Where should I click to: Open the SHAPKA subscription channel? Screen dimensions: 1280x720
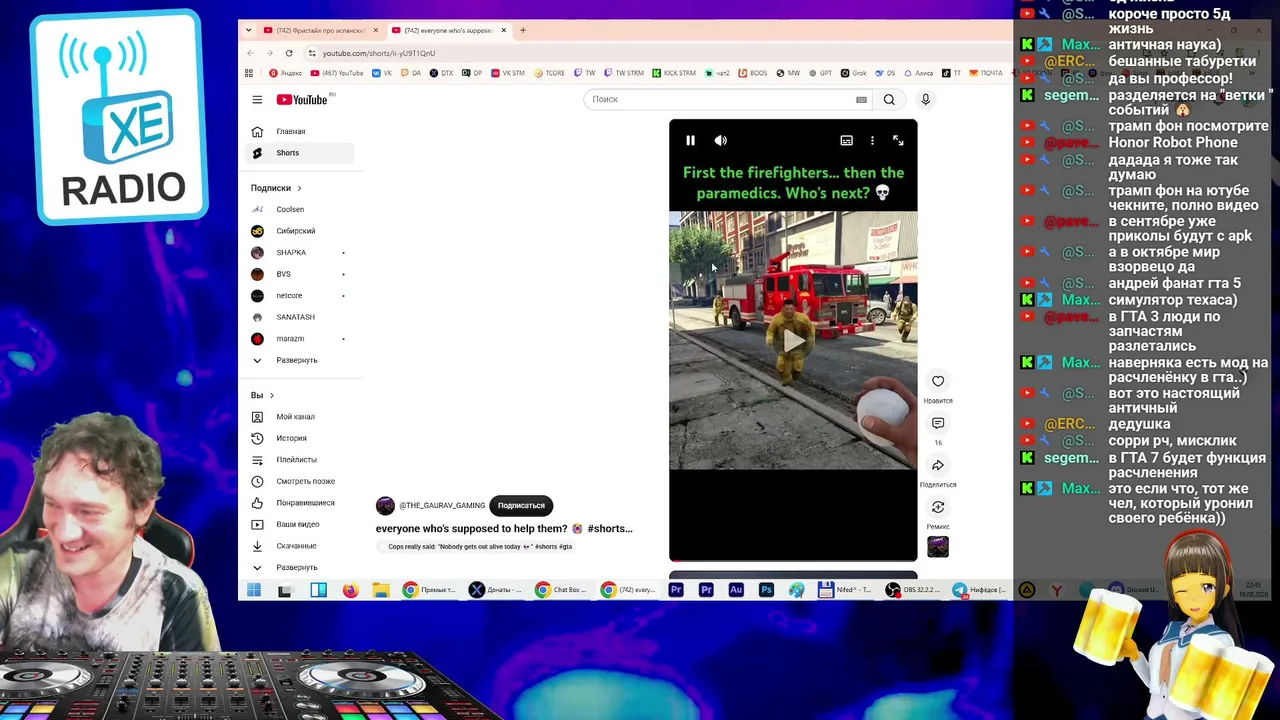pos(301,252)
